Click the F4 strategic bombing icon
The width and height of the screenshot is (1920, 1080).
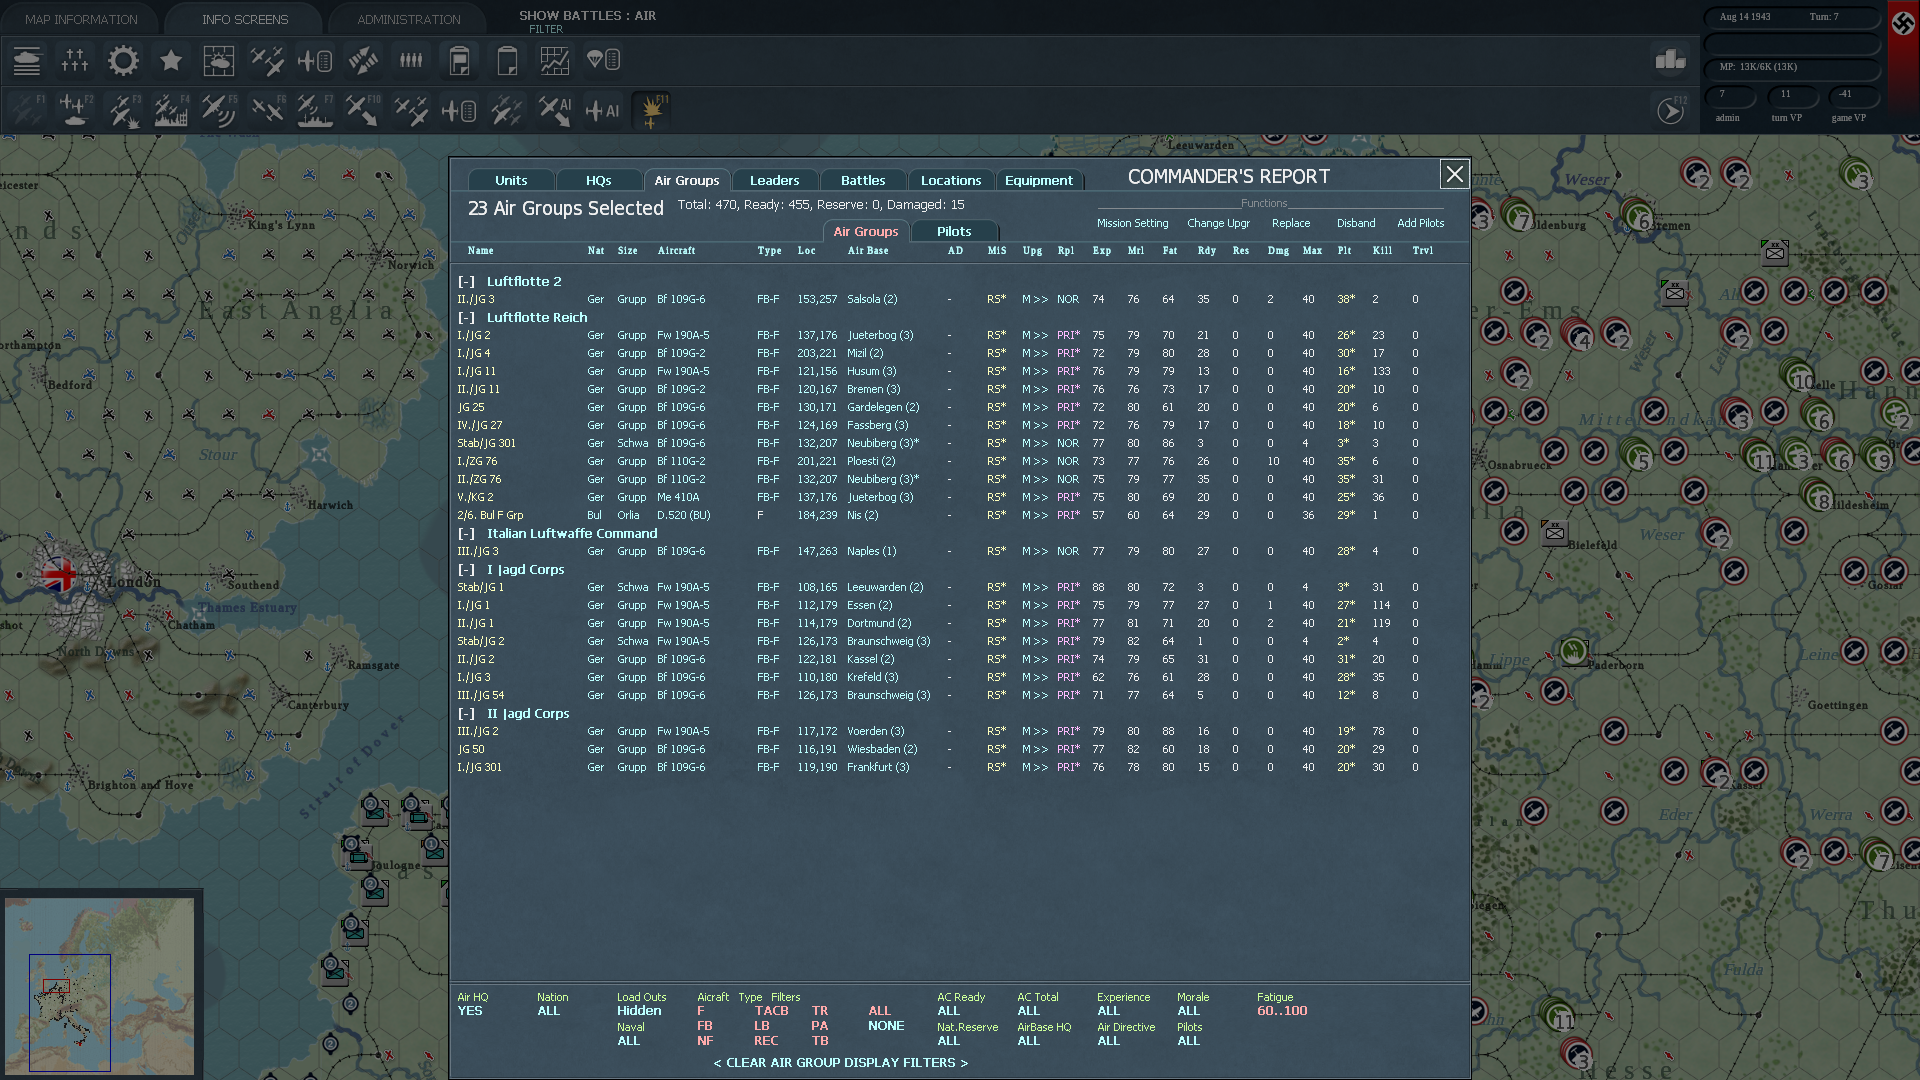[171, 111]
